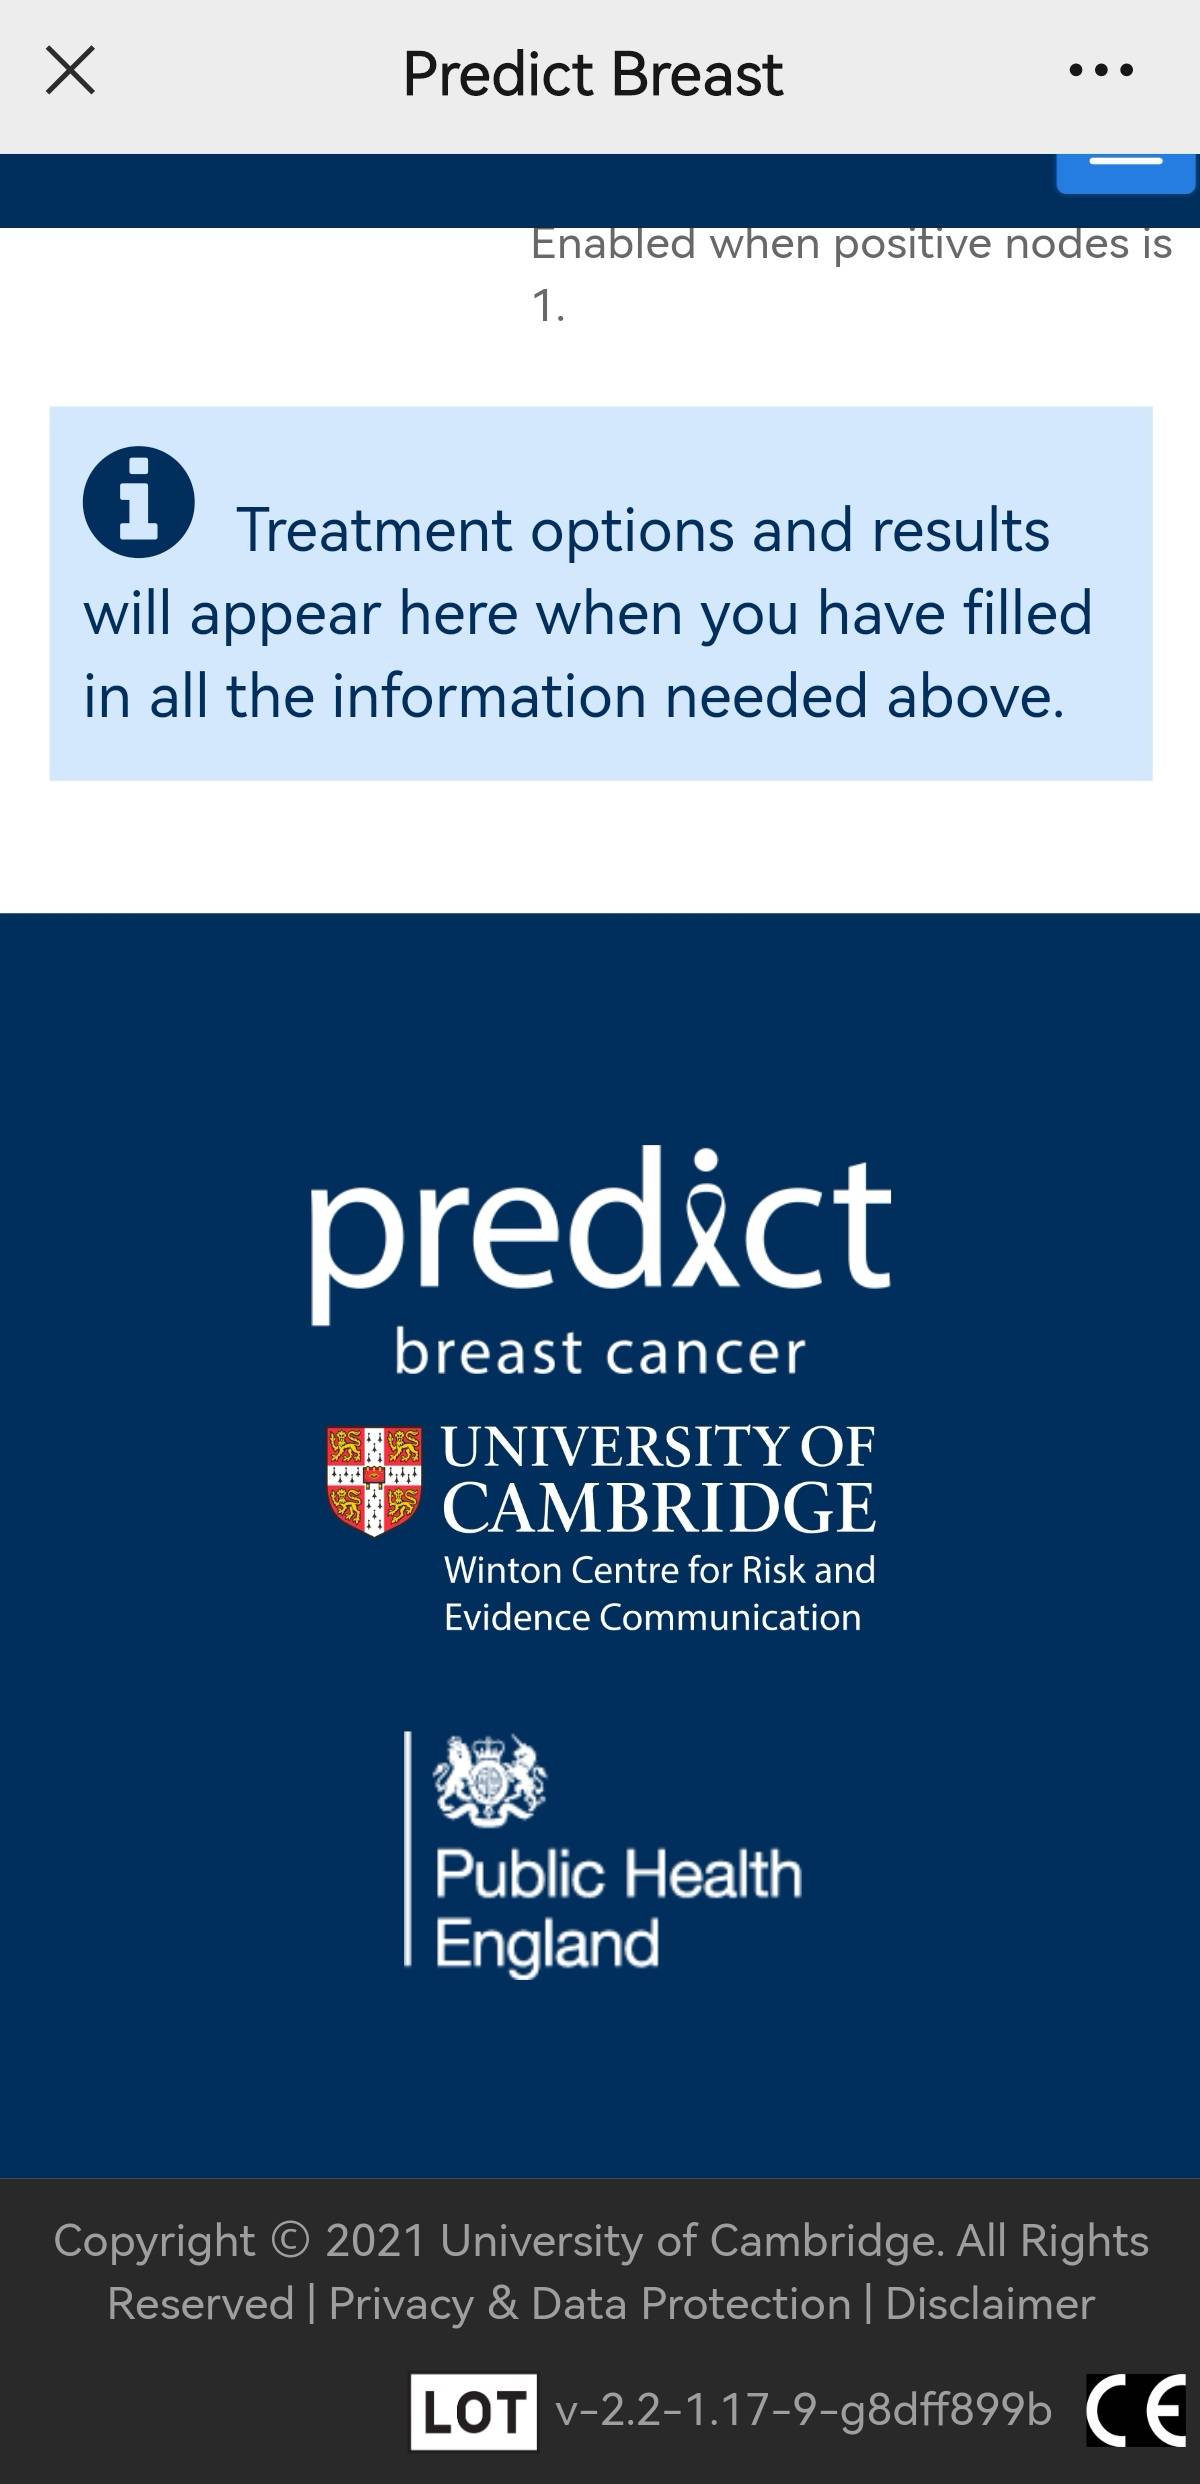Tap the predict wordmark logo
The height and width of the screenshot is (2484, 1200).
coord(600,1232)
